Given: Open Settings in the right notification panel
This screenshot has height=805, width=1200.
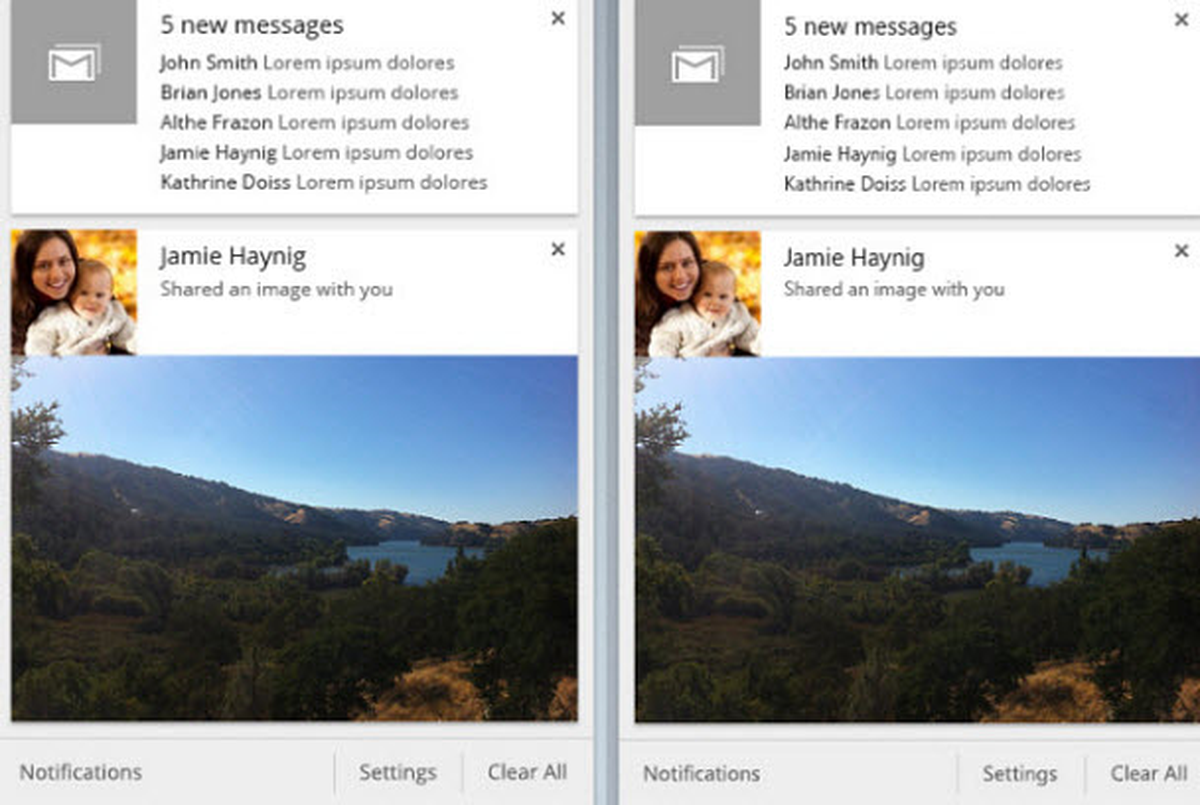Looking at the screenshot, I should coord(1020,774).
